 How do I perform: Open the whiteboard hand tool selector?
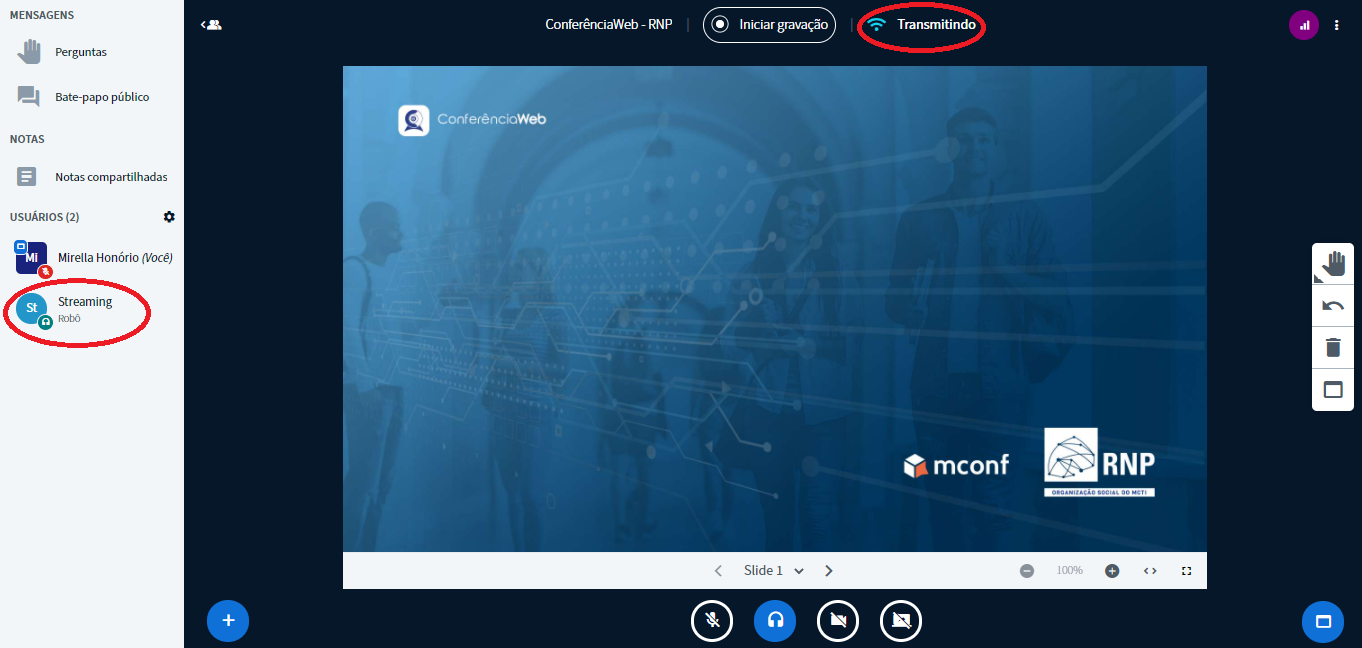click(1333, 264)
